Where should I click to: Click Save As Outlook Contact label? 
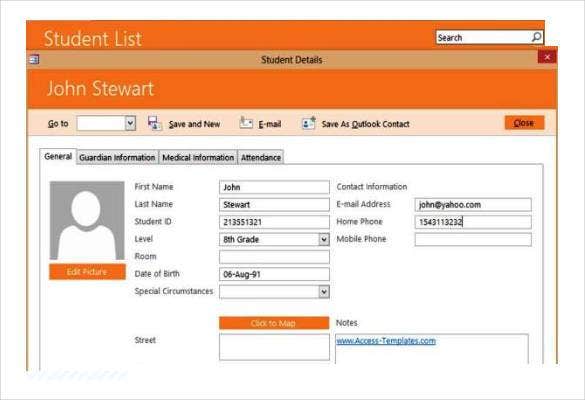tap(366, 124)
